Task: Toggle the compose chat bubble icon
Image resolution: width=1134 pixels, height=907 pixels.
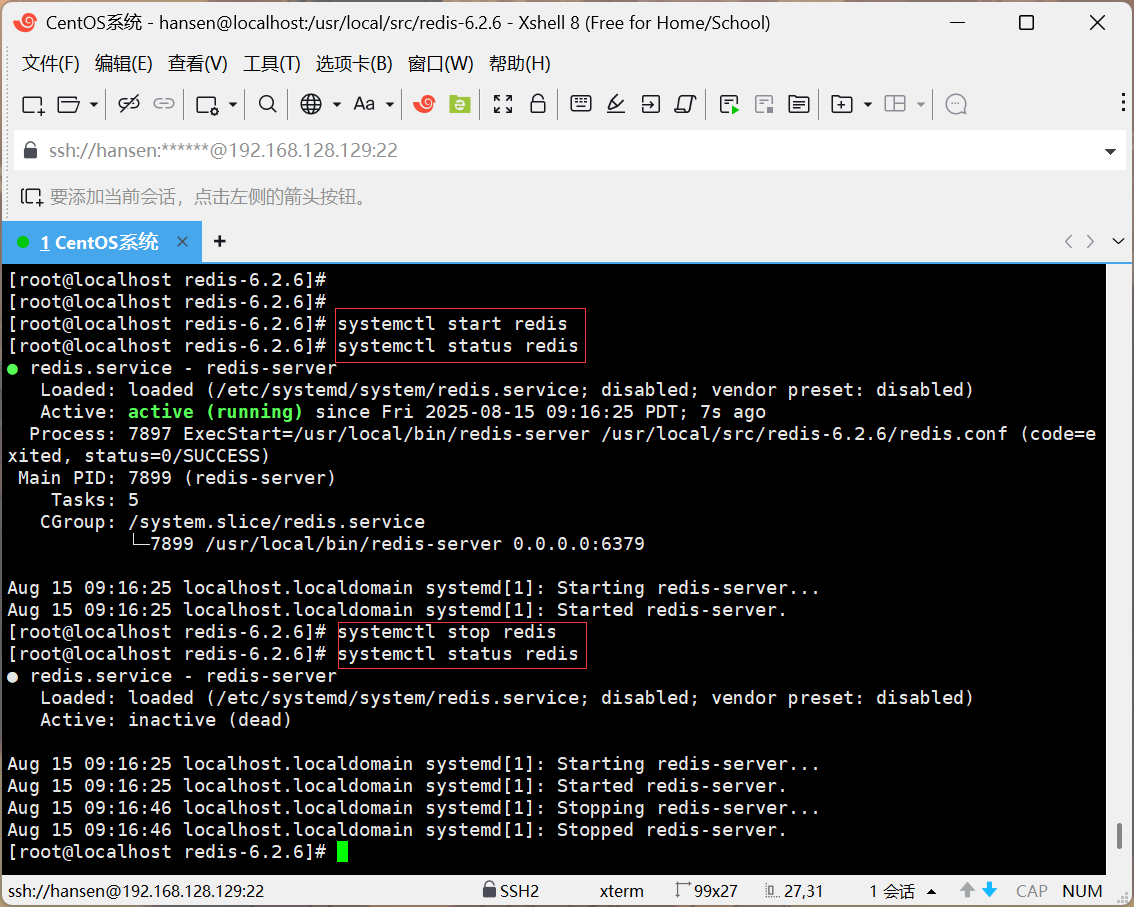Action: point(956,104)
